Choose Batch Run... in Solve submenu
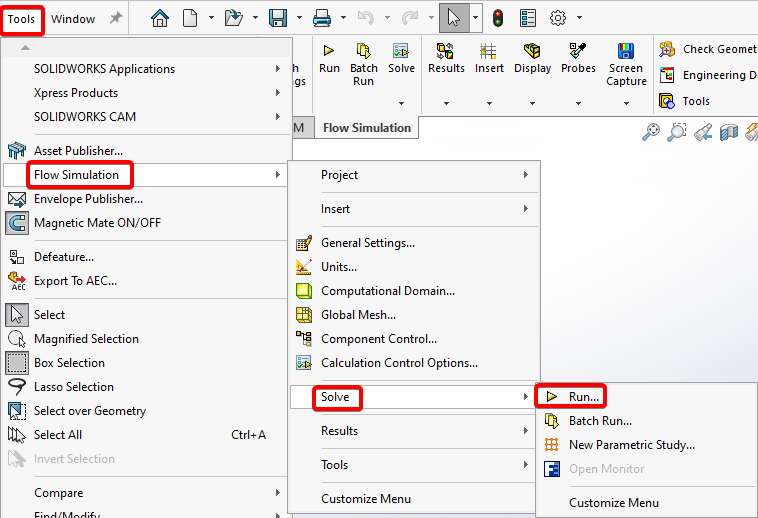The image size is (758, 518). pyautogui.click(x=647, y=421)
